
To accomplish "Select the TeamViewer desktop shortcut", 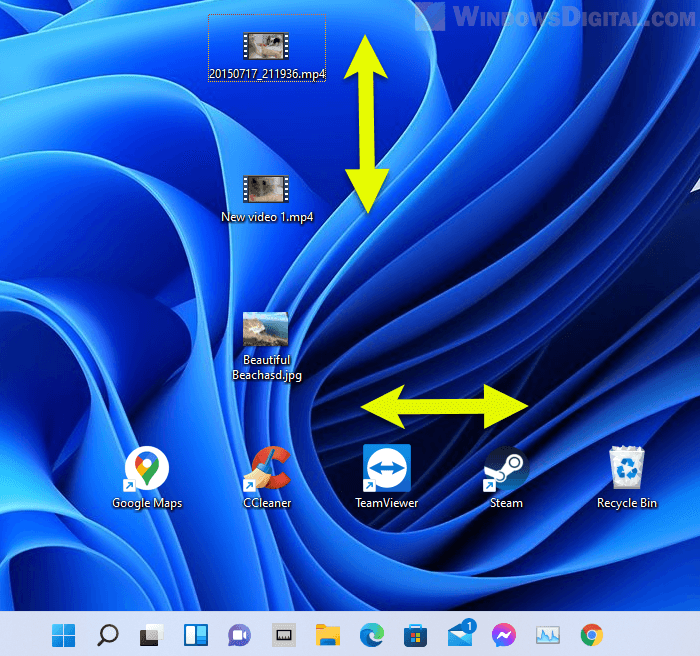I will [x=387, y=468].
